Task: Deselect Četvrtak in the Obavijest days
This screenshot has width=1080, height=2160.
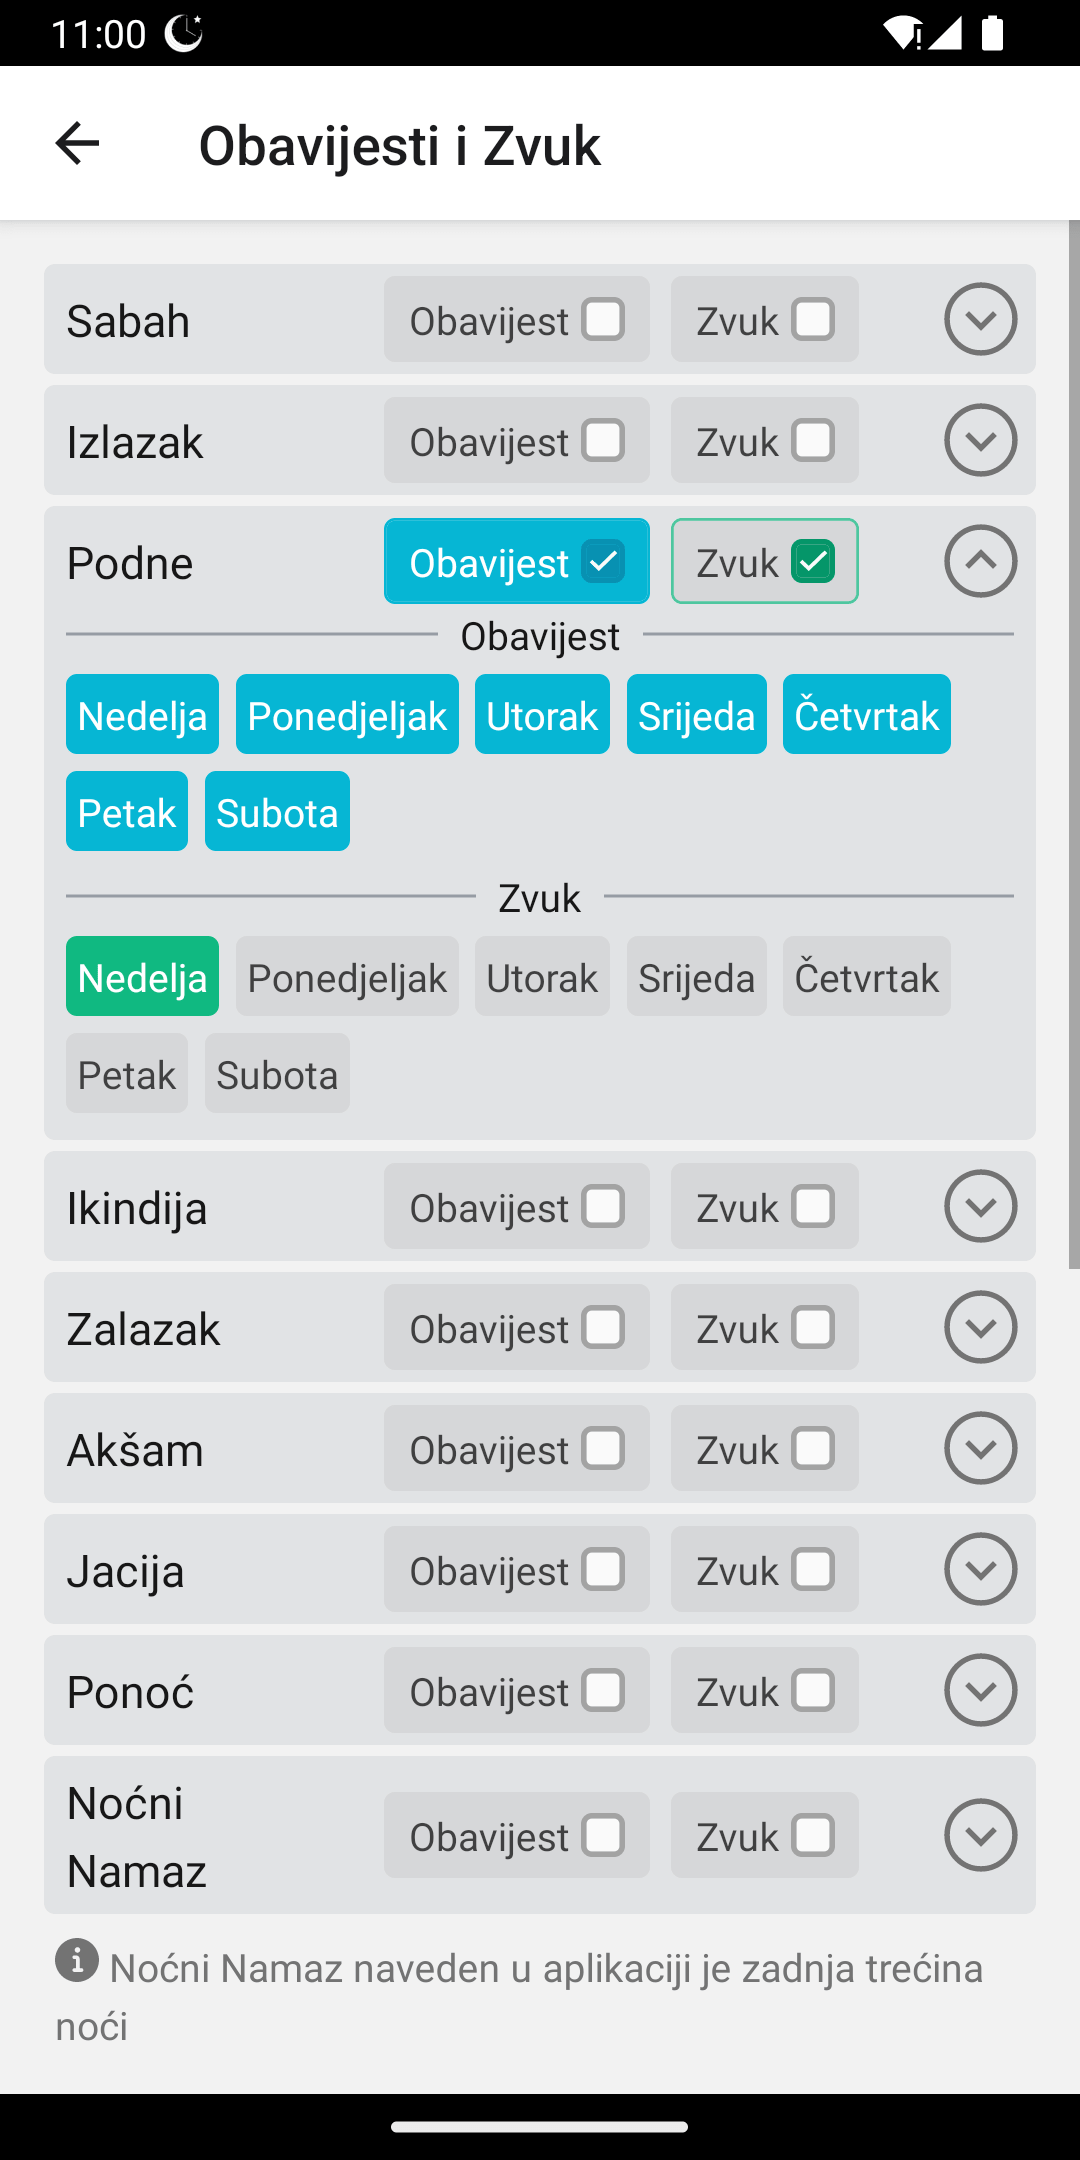Action: 866,715
